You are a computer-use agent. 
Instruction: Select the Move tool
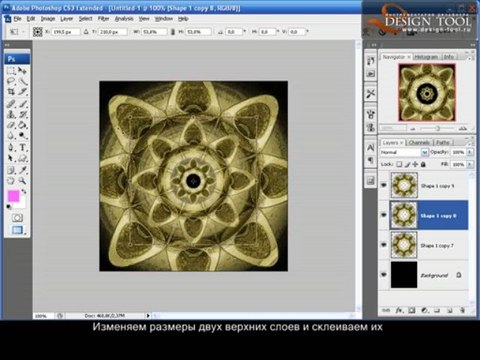[22, 71]
